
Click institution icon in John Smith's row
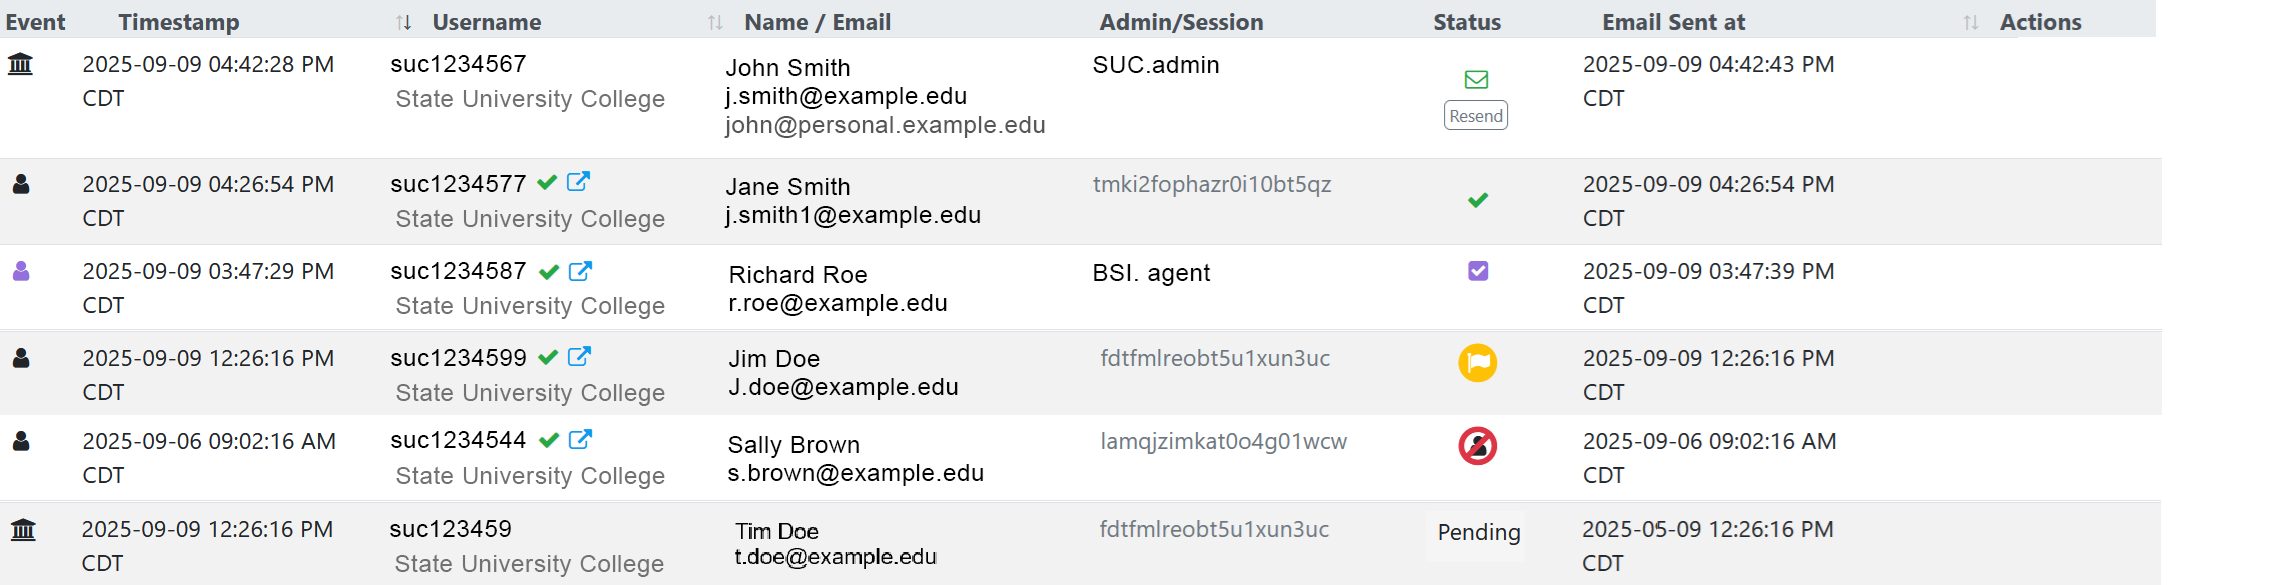click(x=20, y=65)
